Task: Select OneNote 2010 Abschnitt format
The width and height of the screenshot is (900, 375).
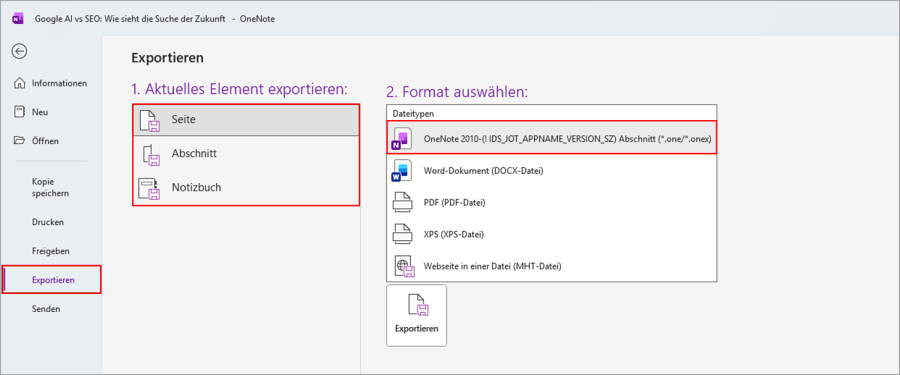Action: [x=552, y=138]
